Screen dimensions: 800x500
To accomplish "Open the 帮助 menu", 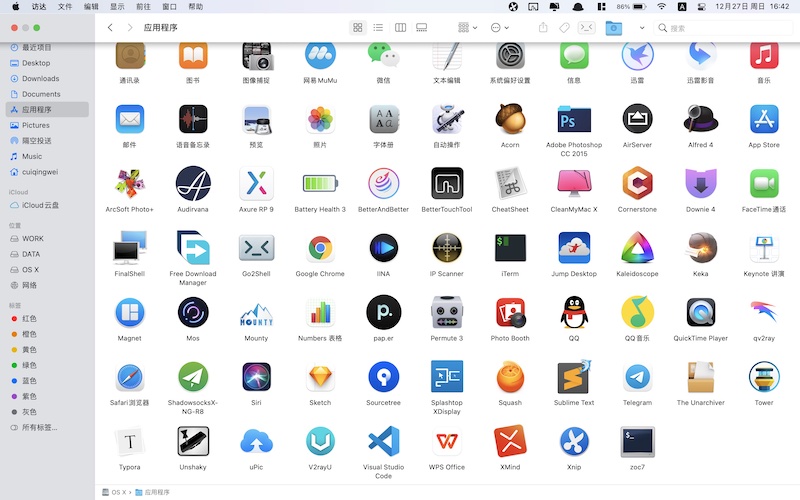I will pos(195,7).
